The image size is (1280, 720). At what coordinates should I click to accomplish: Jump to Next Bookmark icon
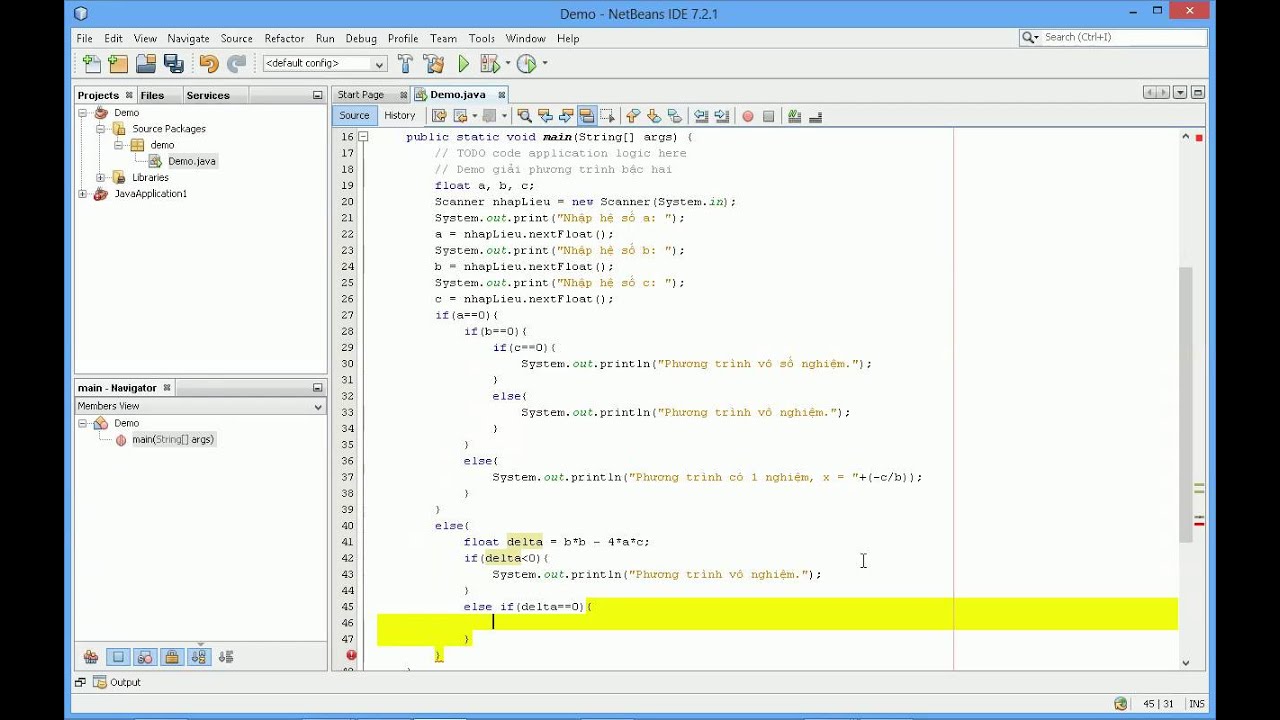coord(653,116)
